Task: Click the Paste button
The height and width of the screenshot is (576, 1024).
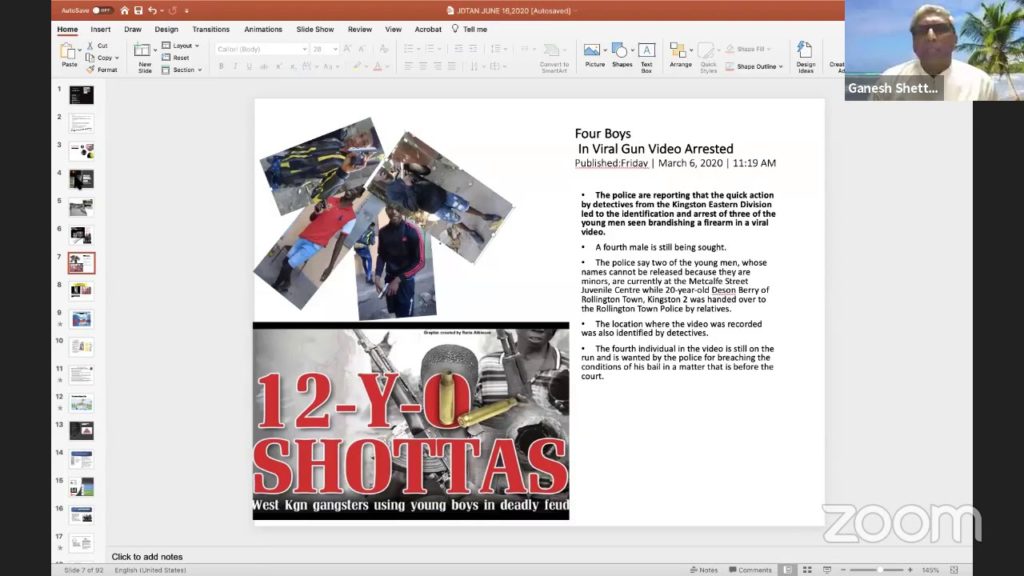Action: [69, 54]
